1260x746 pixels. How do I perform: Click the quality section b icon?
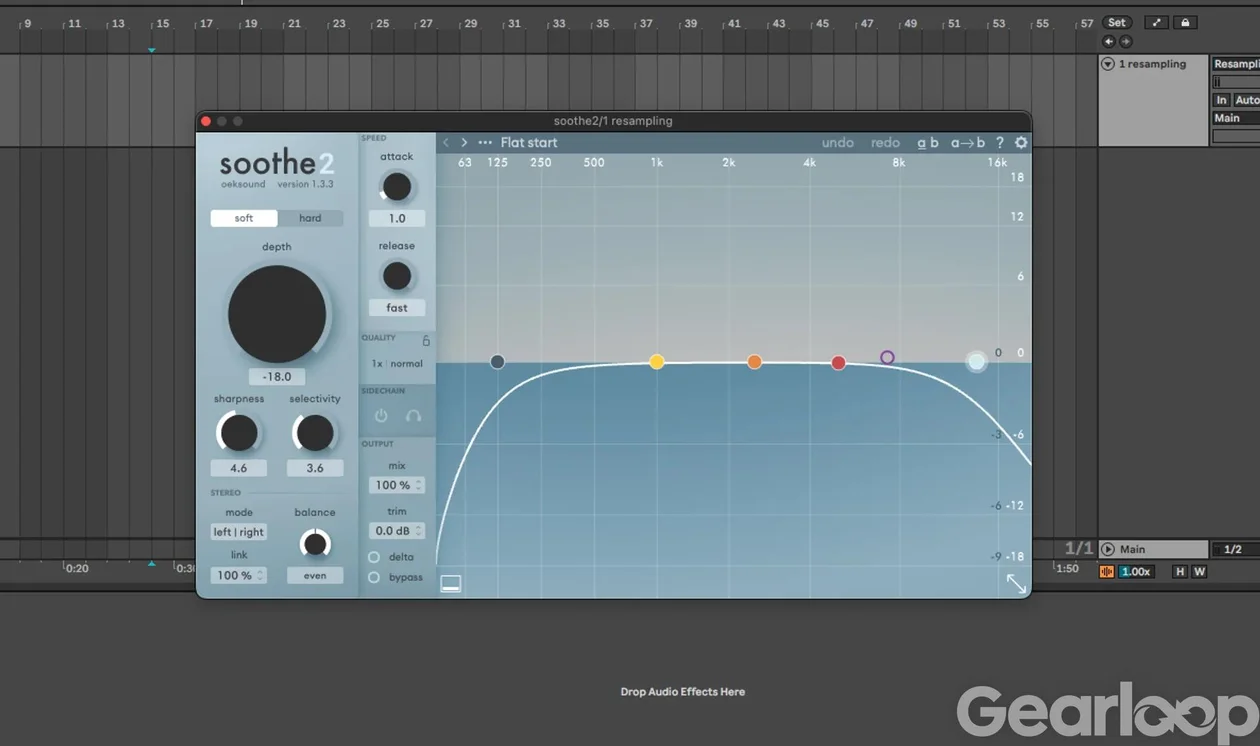coord(426,340)
